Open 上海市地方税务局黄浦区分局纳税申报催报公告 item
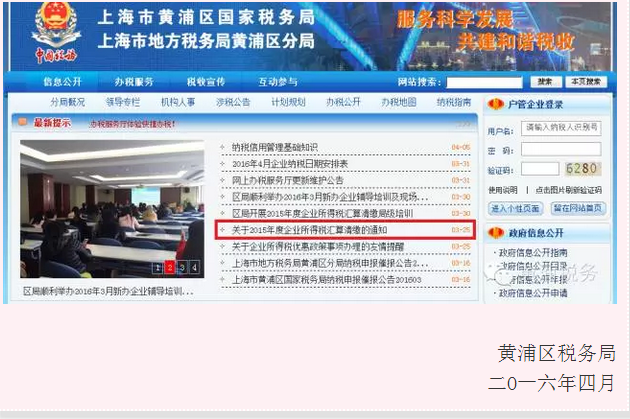The image size is (630, 419). pos(330,263)
